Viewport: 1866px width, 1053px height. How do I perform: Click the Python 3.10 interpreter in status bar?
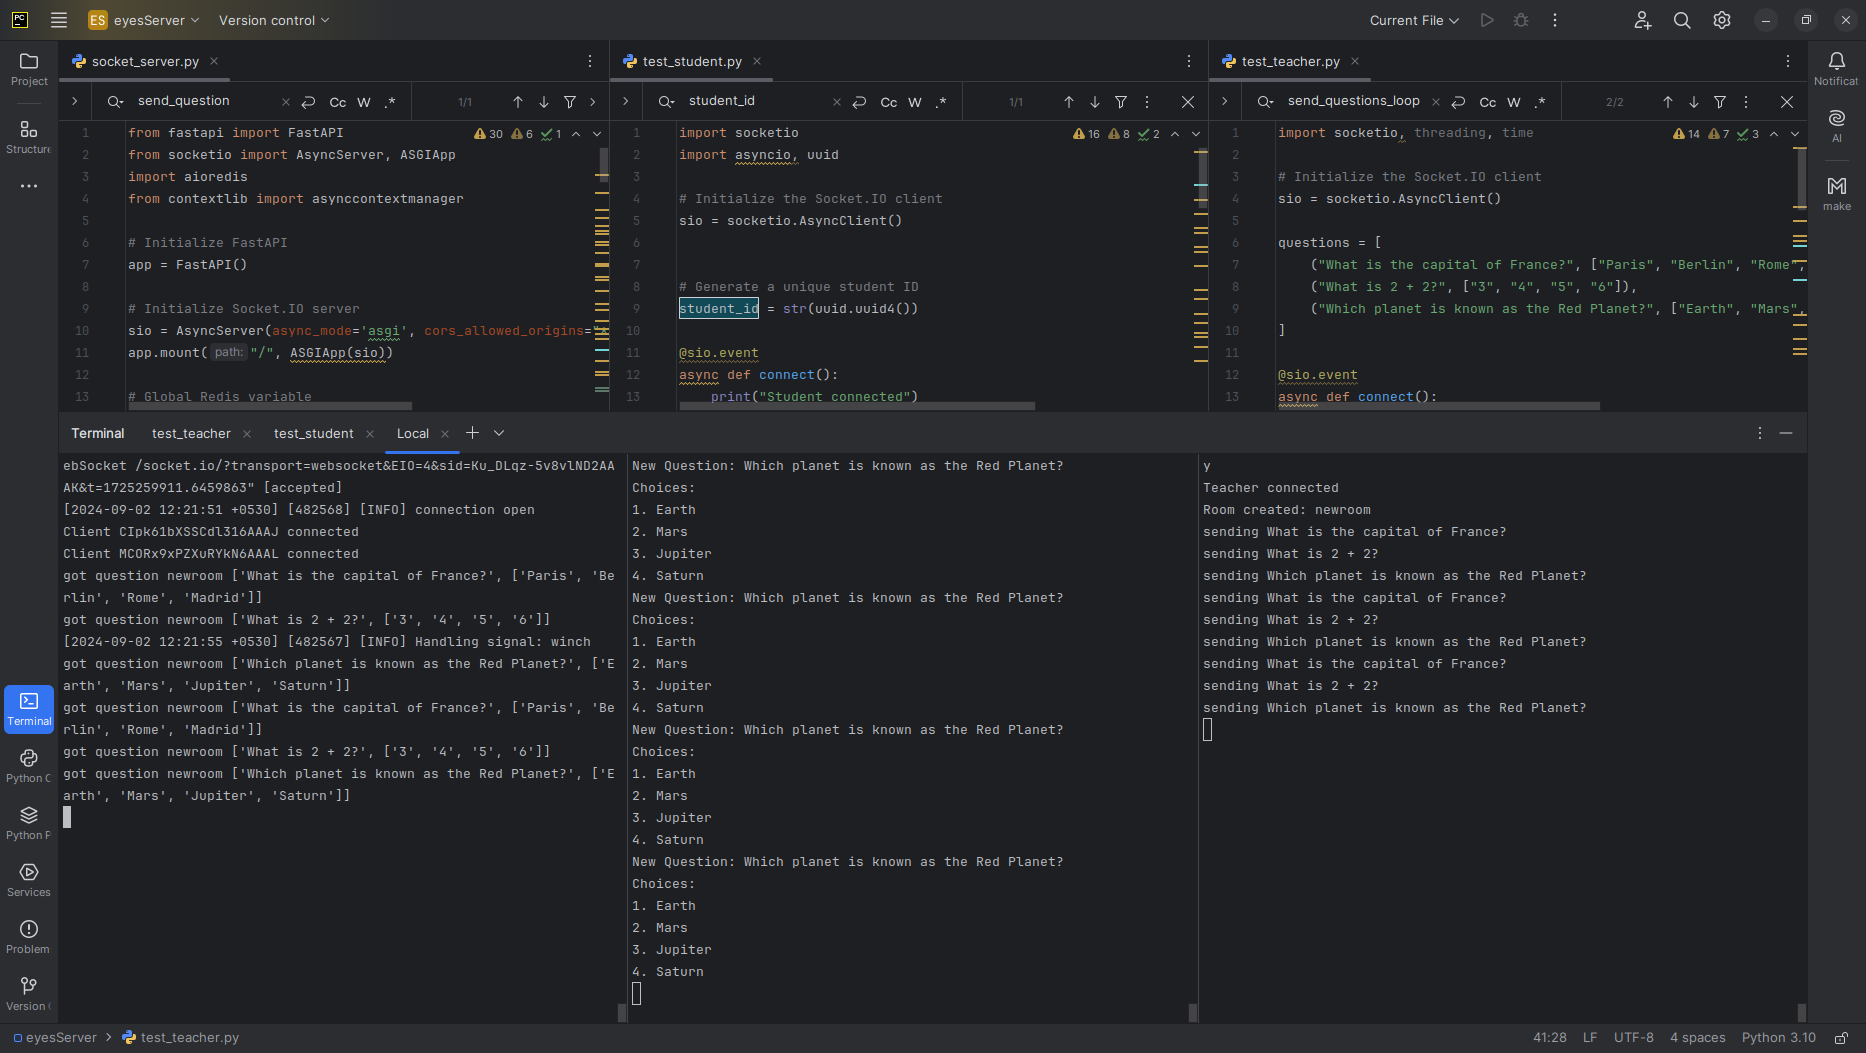pyautogui.click(x=1778, y=1037)
